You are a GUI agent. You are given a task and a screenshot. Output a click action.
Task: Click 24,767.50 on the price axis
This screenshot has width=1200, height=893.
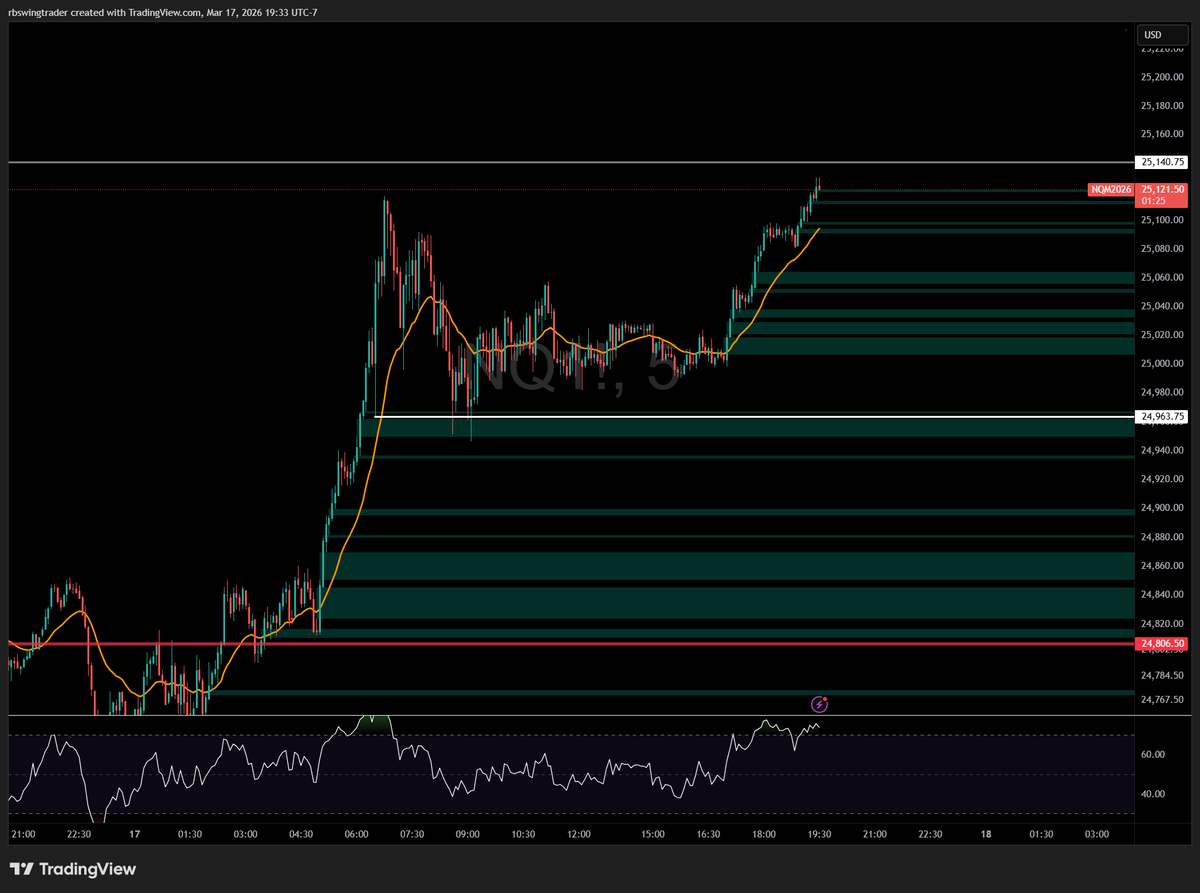[1161, 700]
